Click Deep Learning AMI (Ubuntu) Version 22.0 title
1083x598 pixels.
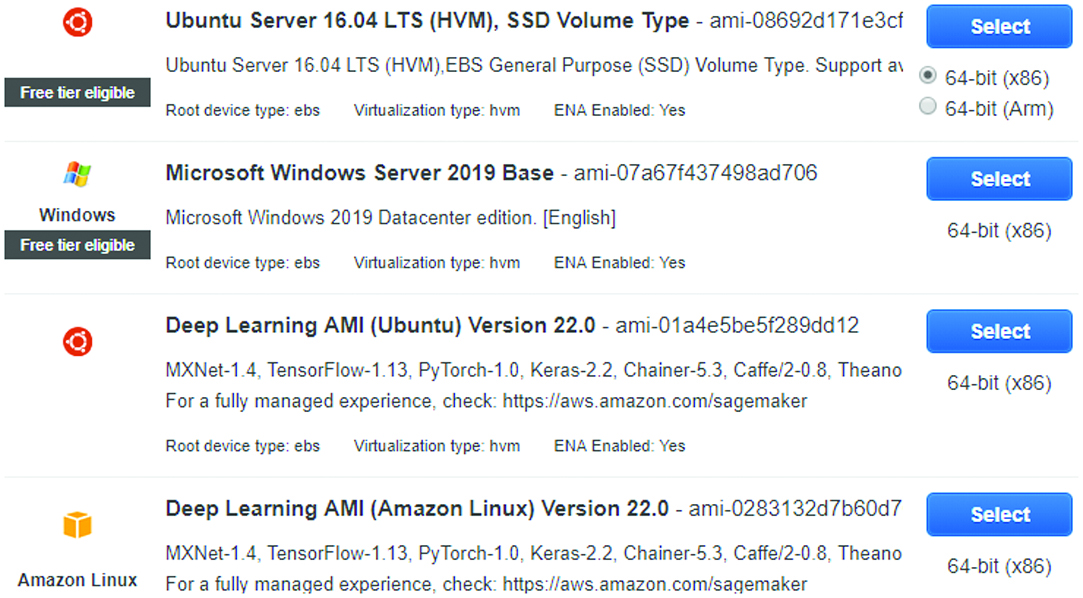click(x=380, y=326)
